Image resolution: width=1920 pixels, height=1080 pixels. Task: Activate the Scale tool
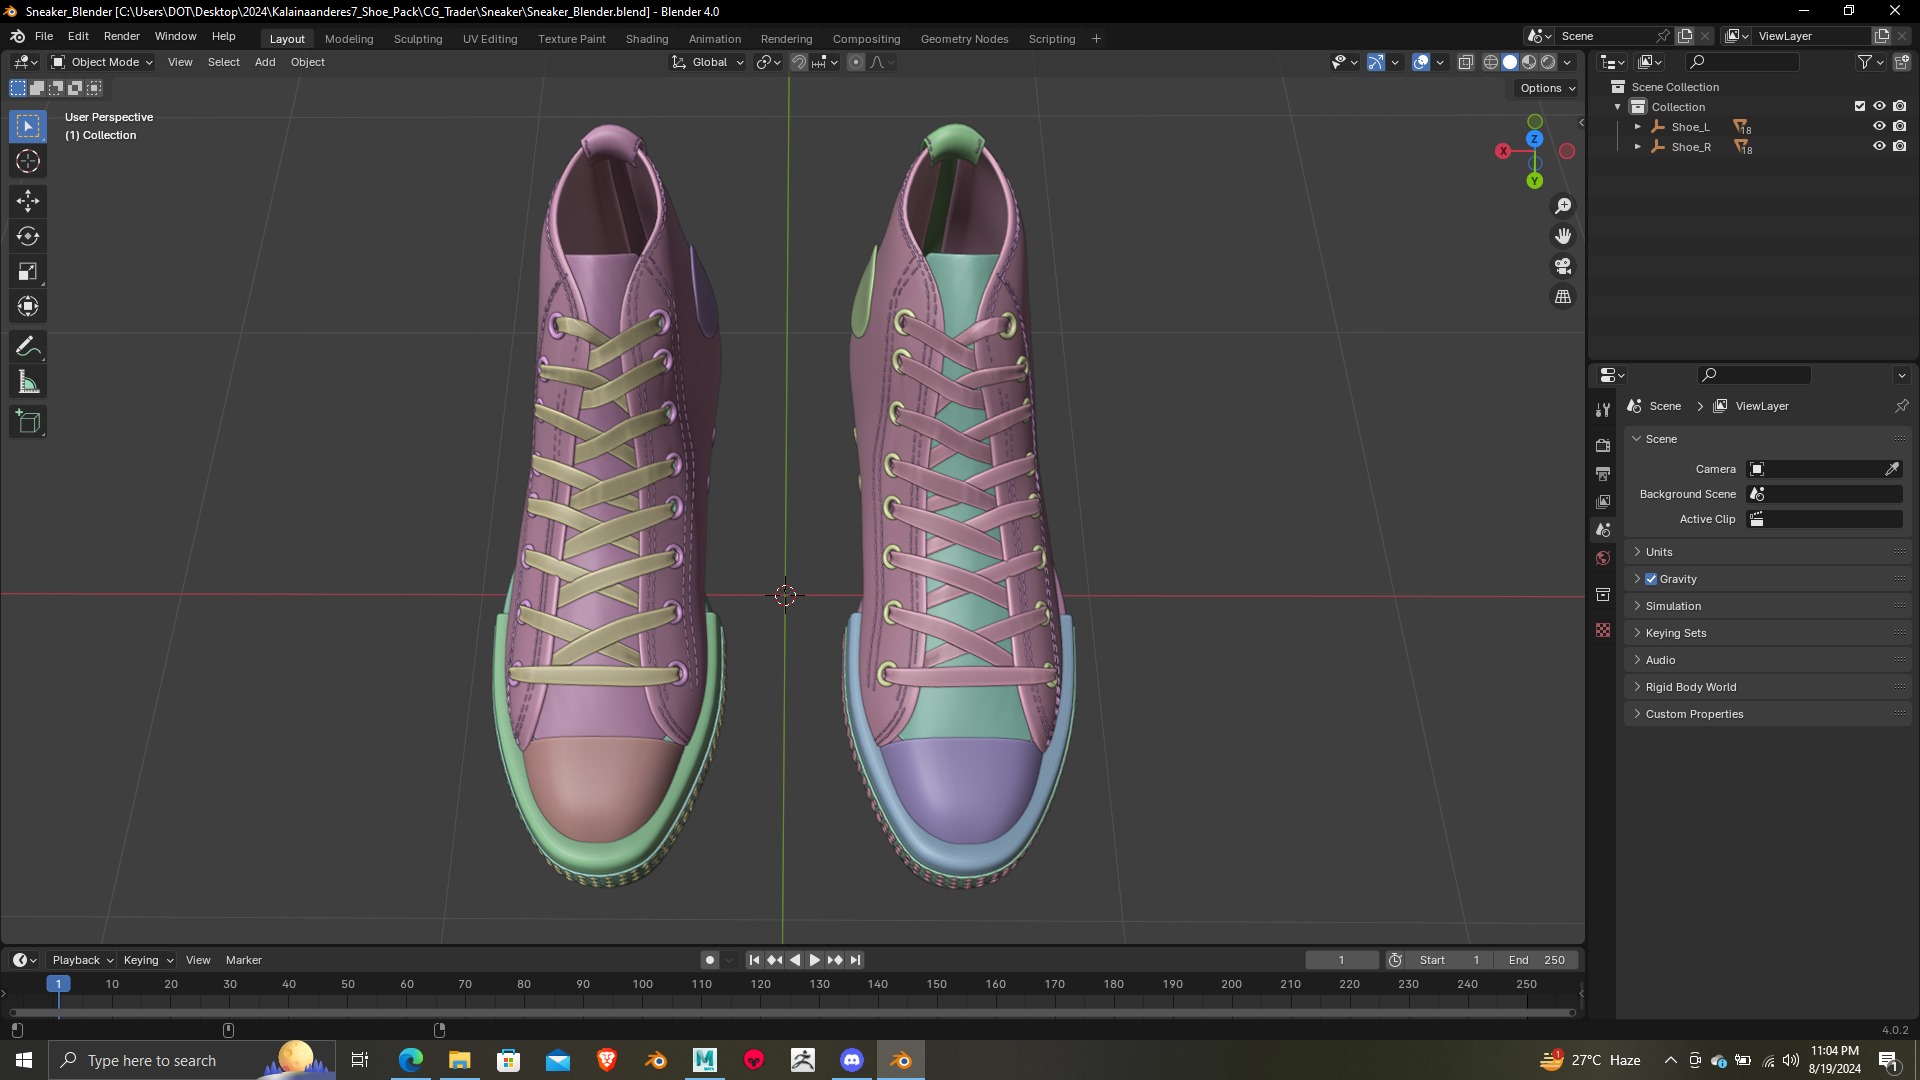click(28, 271)
